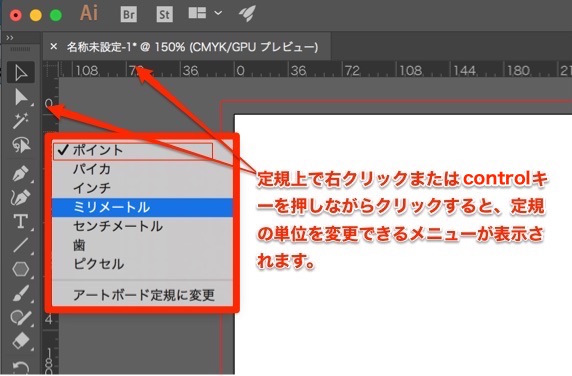
Task: Select the Magic Wand tool
Action: pos(21,121)
